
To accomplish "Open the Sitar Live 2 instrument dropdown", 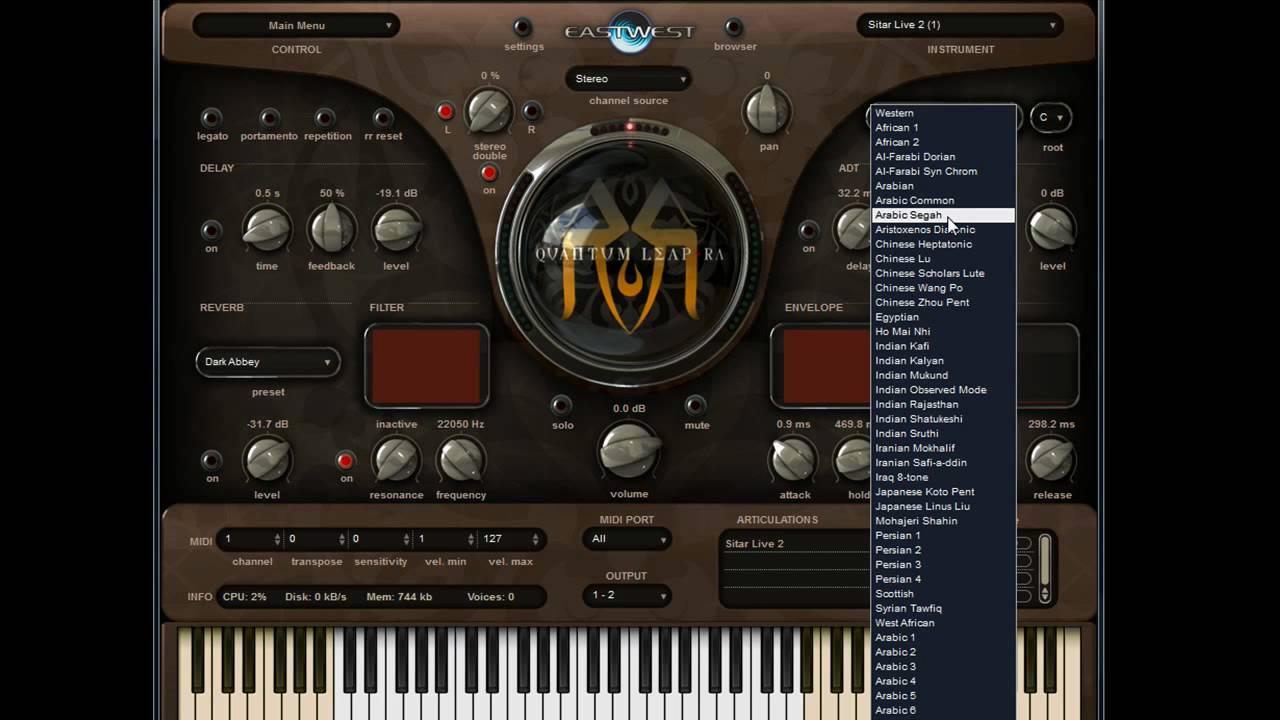I will point(960,25).
